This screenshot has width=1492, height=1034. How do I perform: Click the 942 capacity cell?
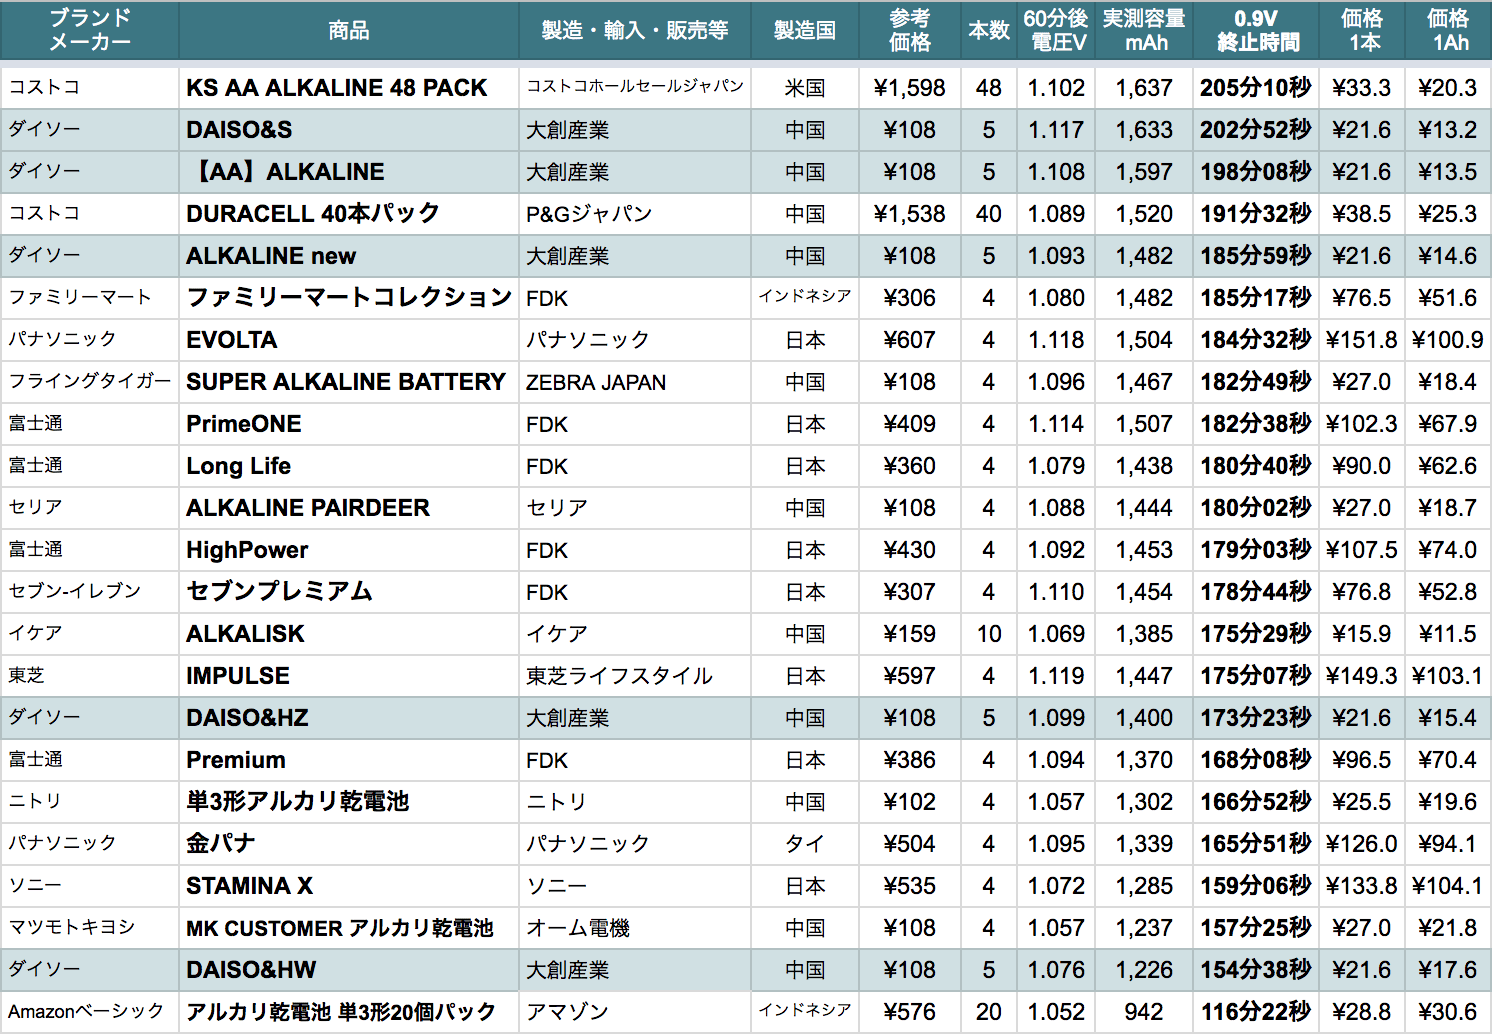(1144, 1012)
